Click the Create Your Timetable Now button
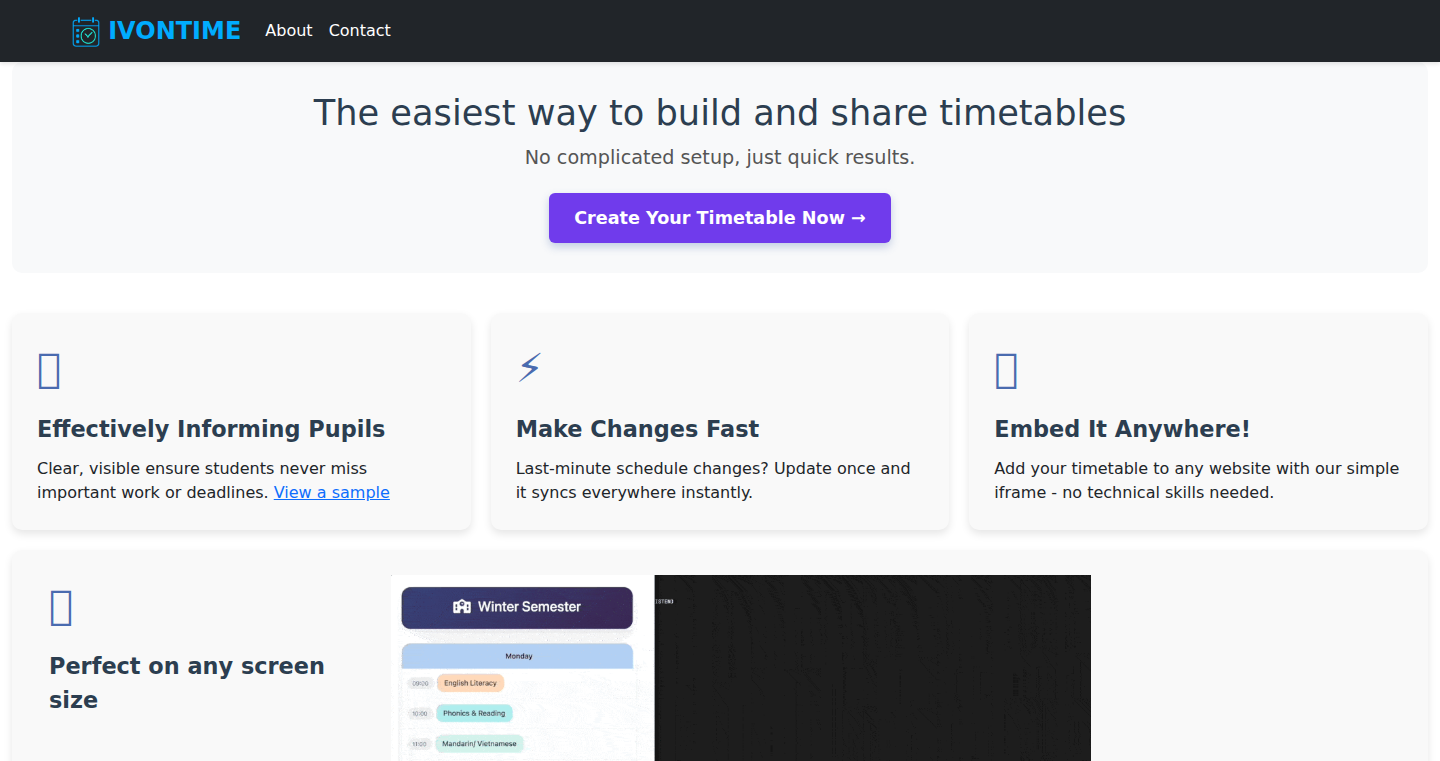This screenshot has height=761, width=1440. click(x=720, y=218)
